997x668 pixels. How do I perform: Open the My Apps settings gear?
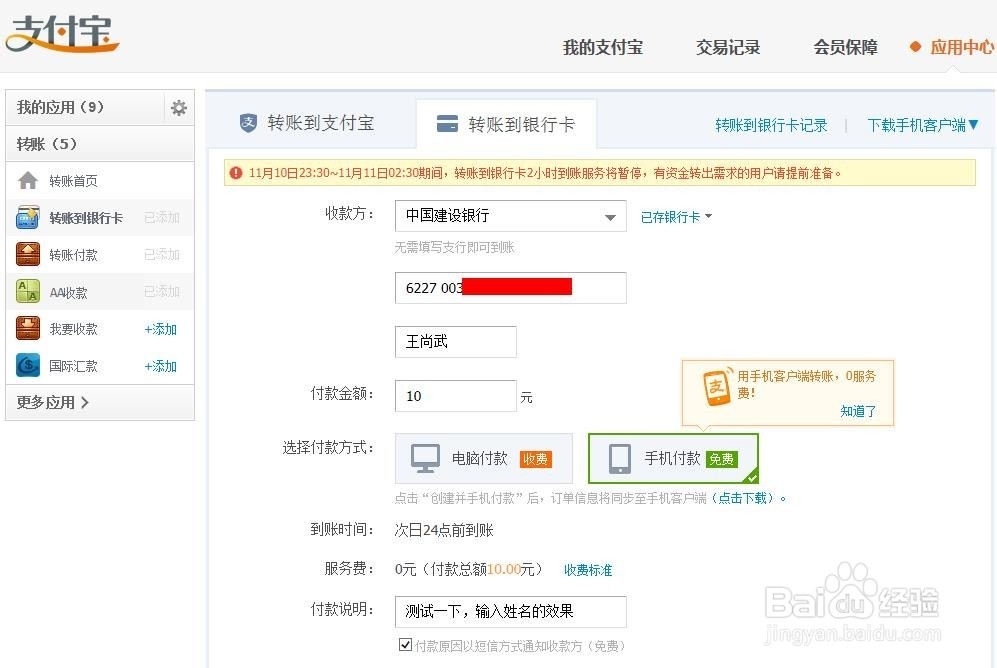click(x=179, y=107)
